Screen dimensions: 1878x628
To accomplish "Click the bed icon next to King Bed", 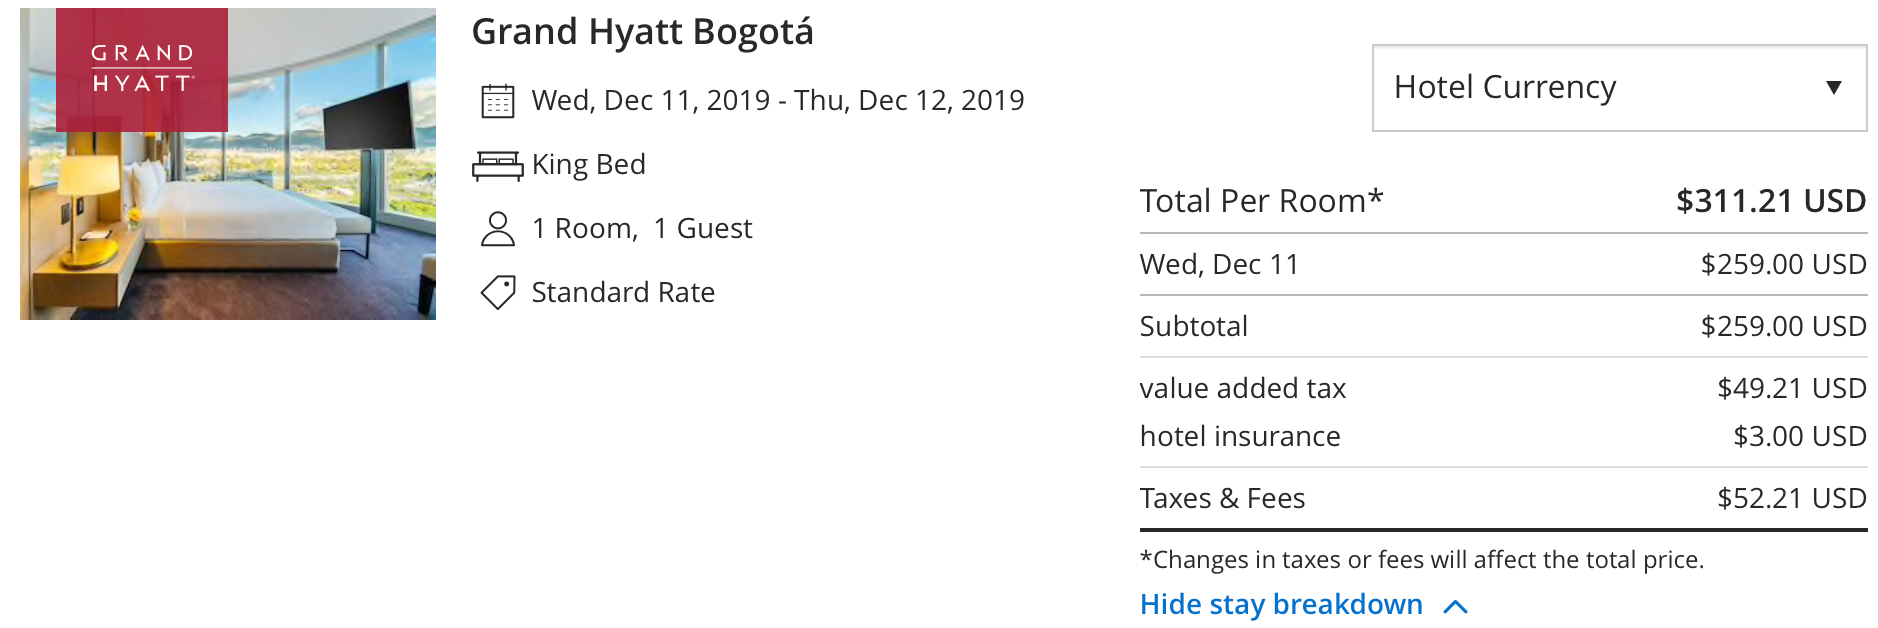I will point(497,165).
